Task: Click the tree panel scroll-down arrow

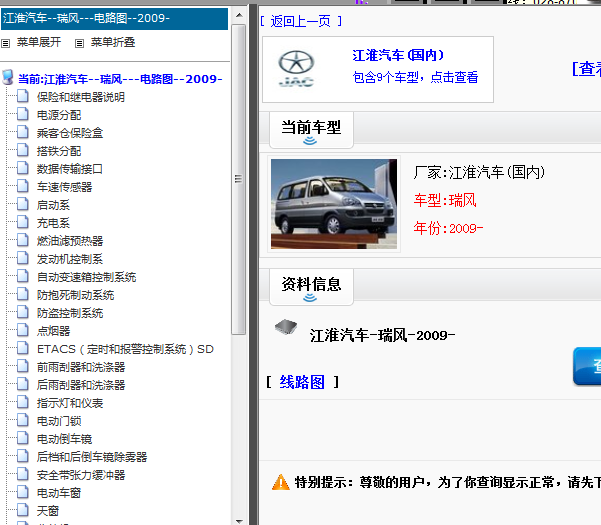Action: pos(239,521)
